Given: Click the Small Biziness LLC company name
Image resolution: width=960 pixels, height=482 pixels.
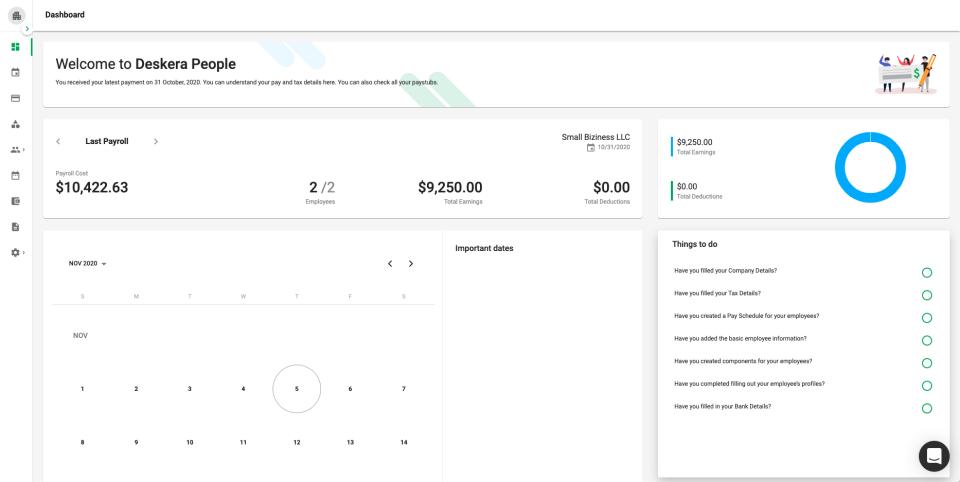Looking at the screenshot, I should [596, 137].
